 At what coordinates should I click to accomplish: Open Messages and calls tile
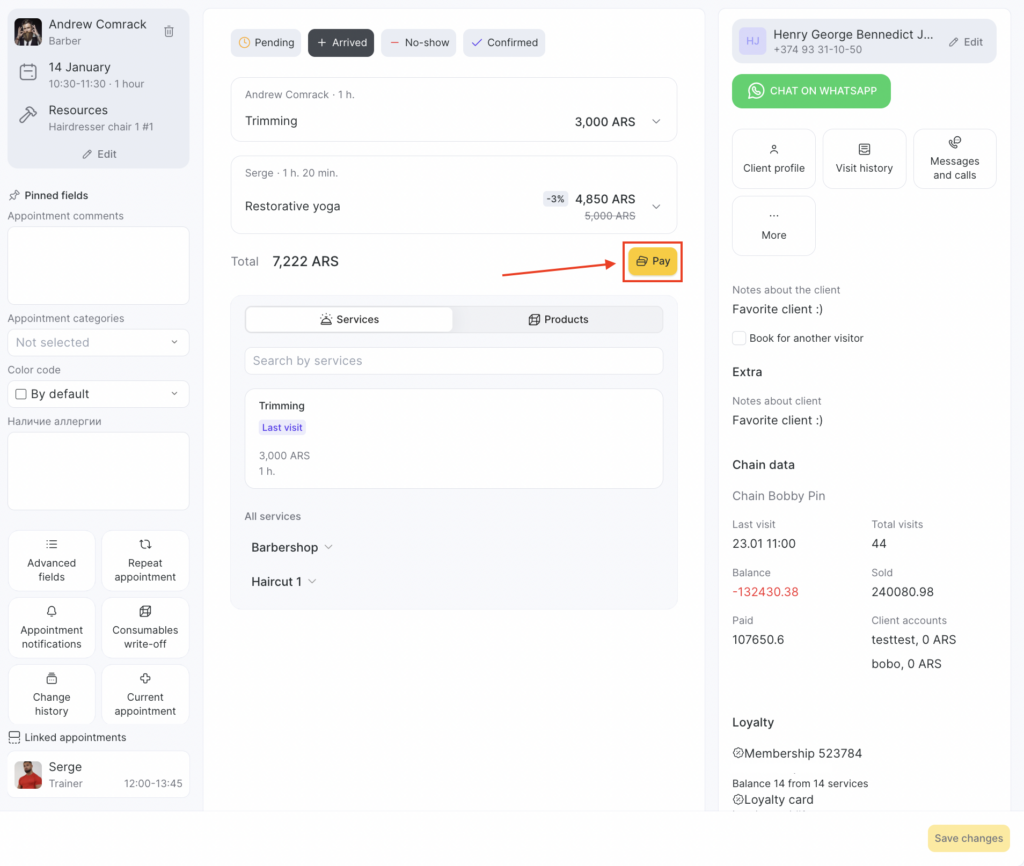point(954,158)
